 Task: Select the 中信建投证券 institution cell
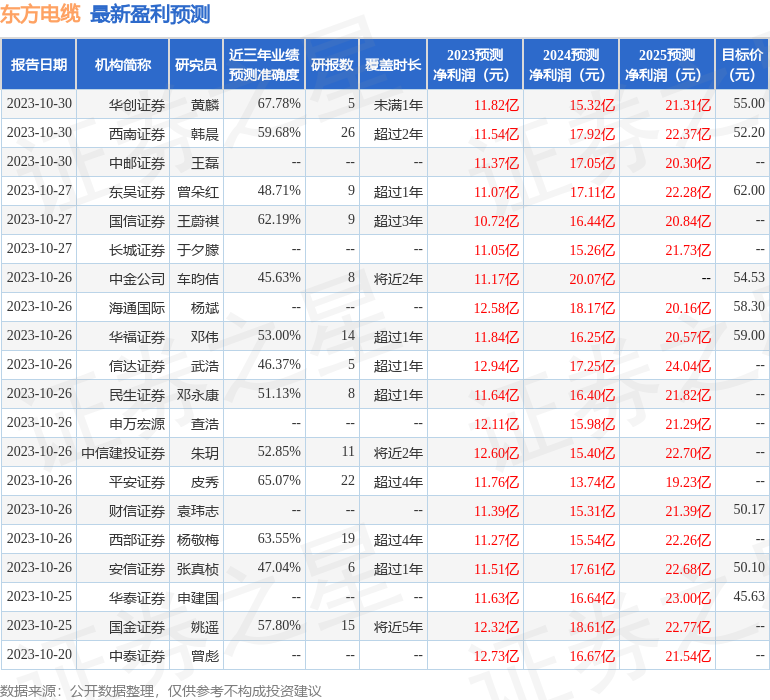pos(123,452)
